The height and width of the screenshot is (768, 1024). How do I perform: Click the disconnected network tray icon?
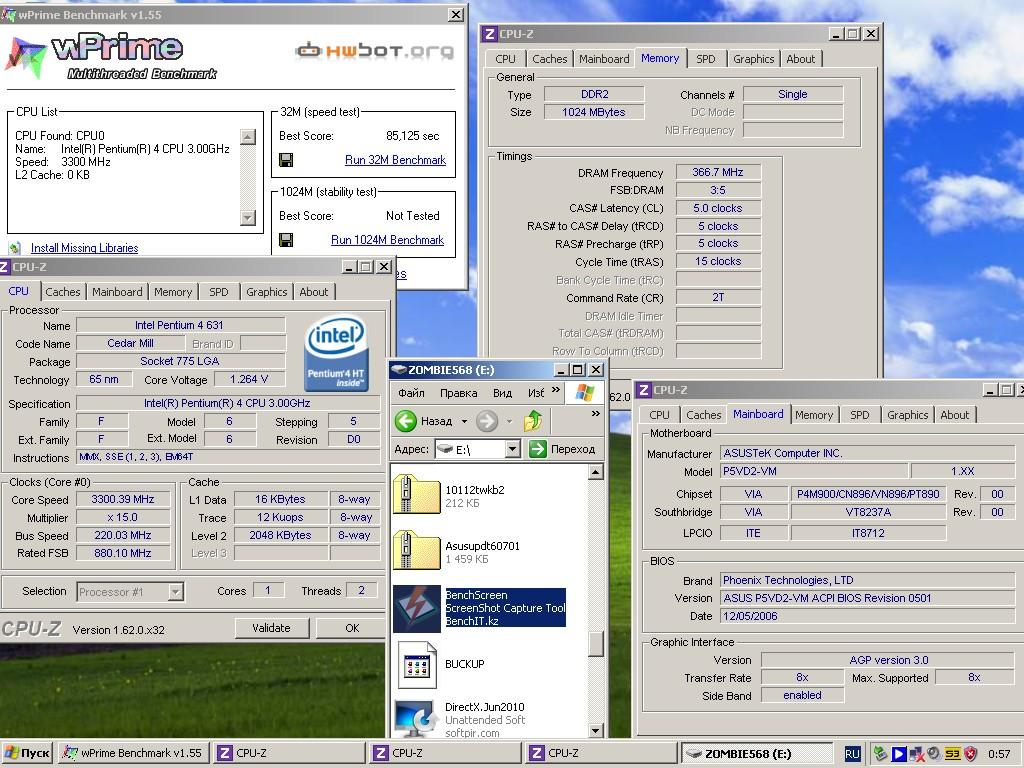click(x=916, y=754)
